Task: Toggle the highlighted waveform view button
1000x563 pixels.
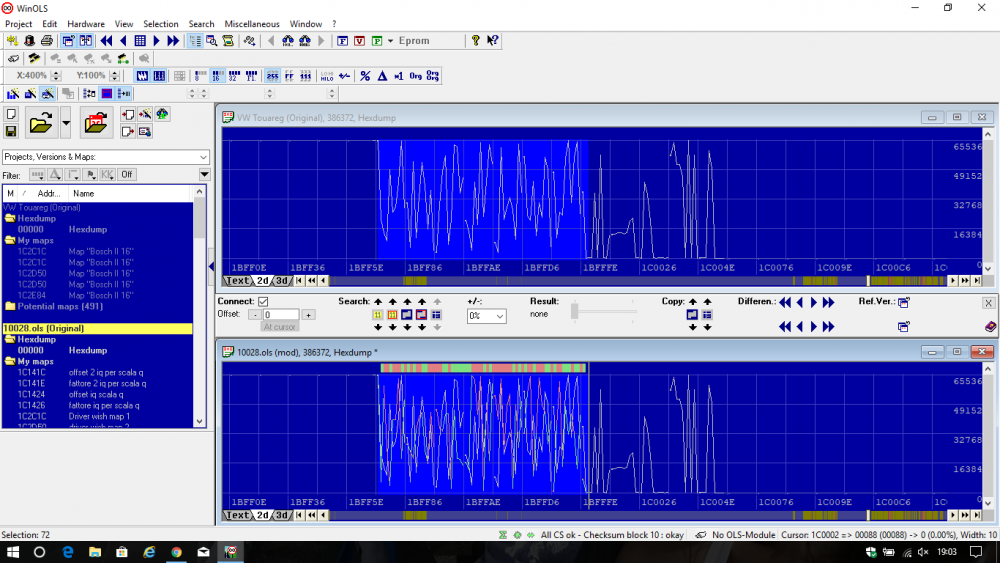Action: coord(142,76)
